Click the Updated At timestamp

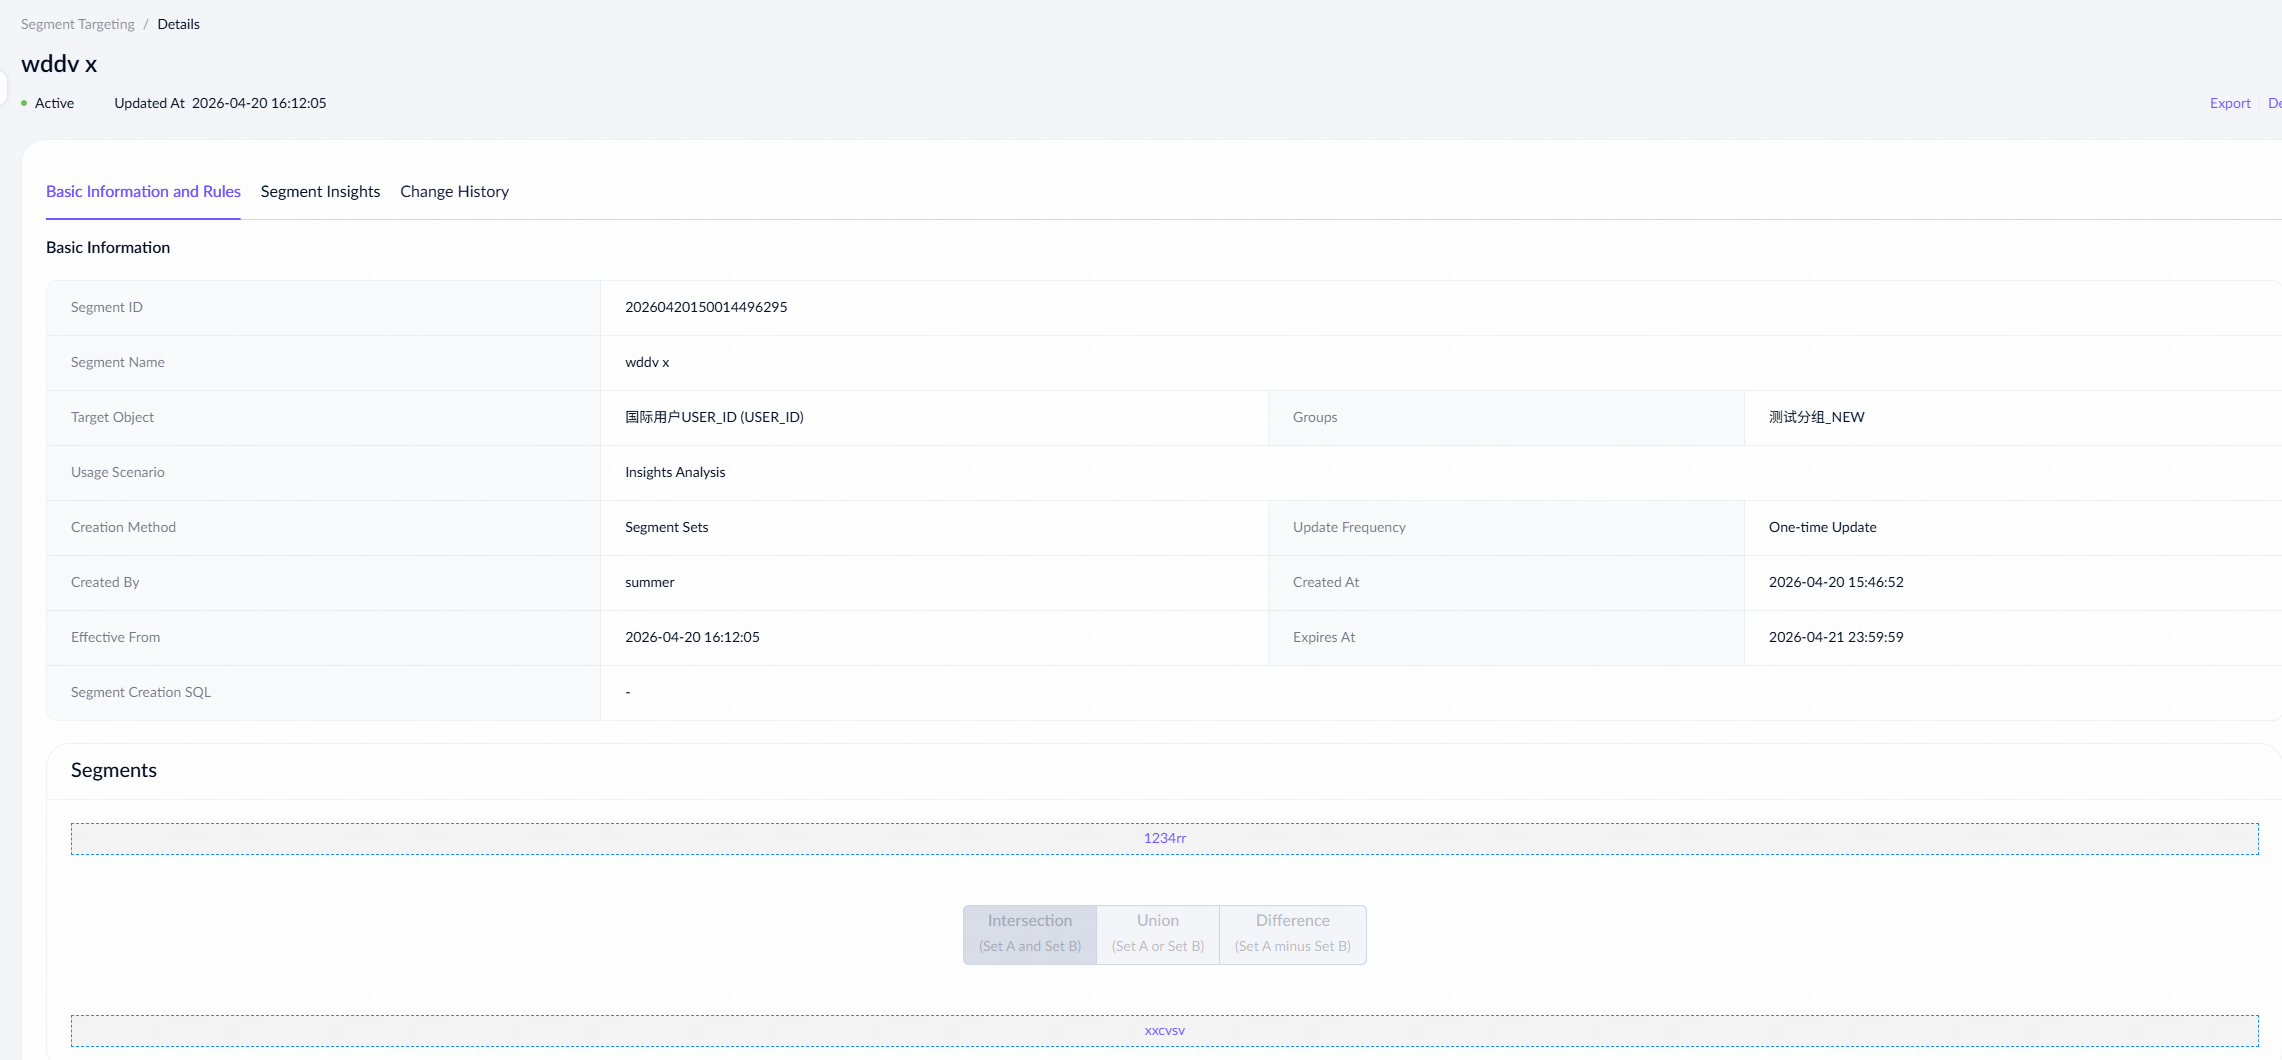pyautogui.click(x=259, y=103)
